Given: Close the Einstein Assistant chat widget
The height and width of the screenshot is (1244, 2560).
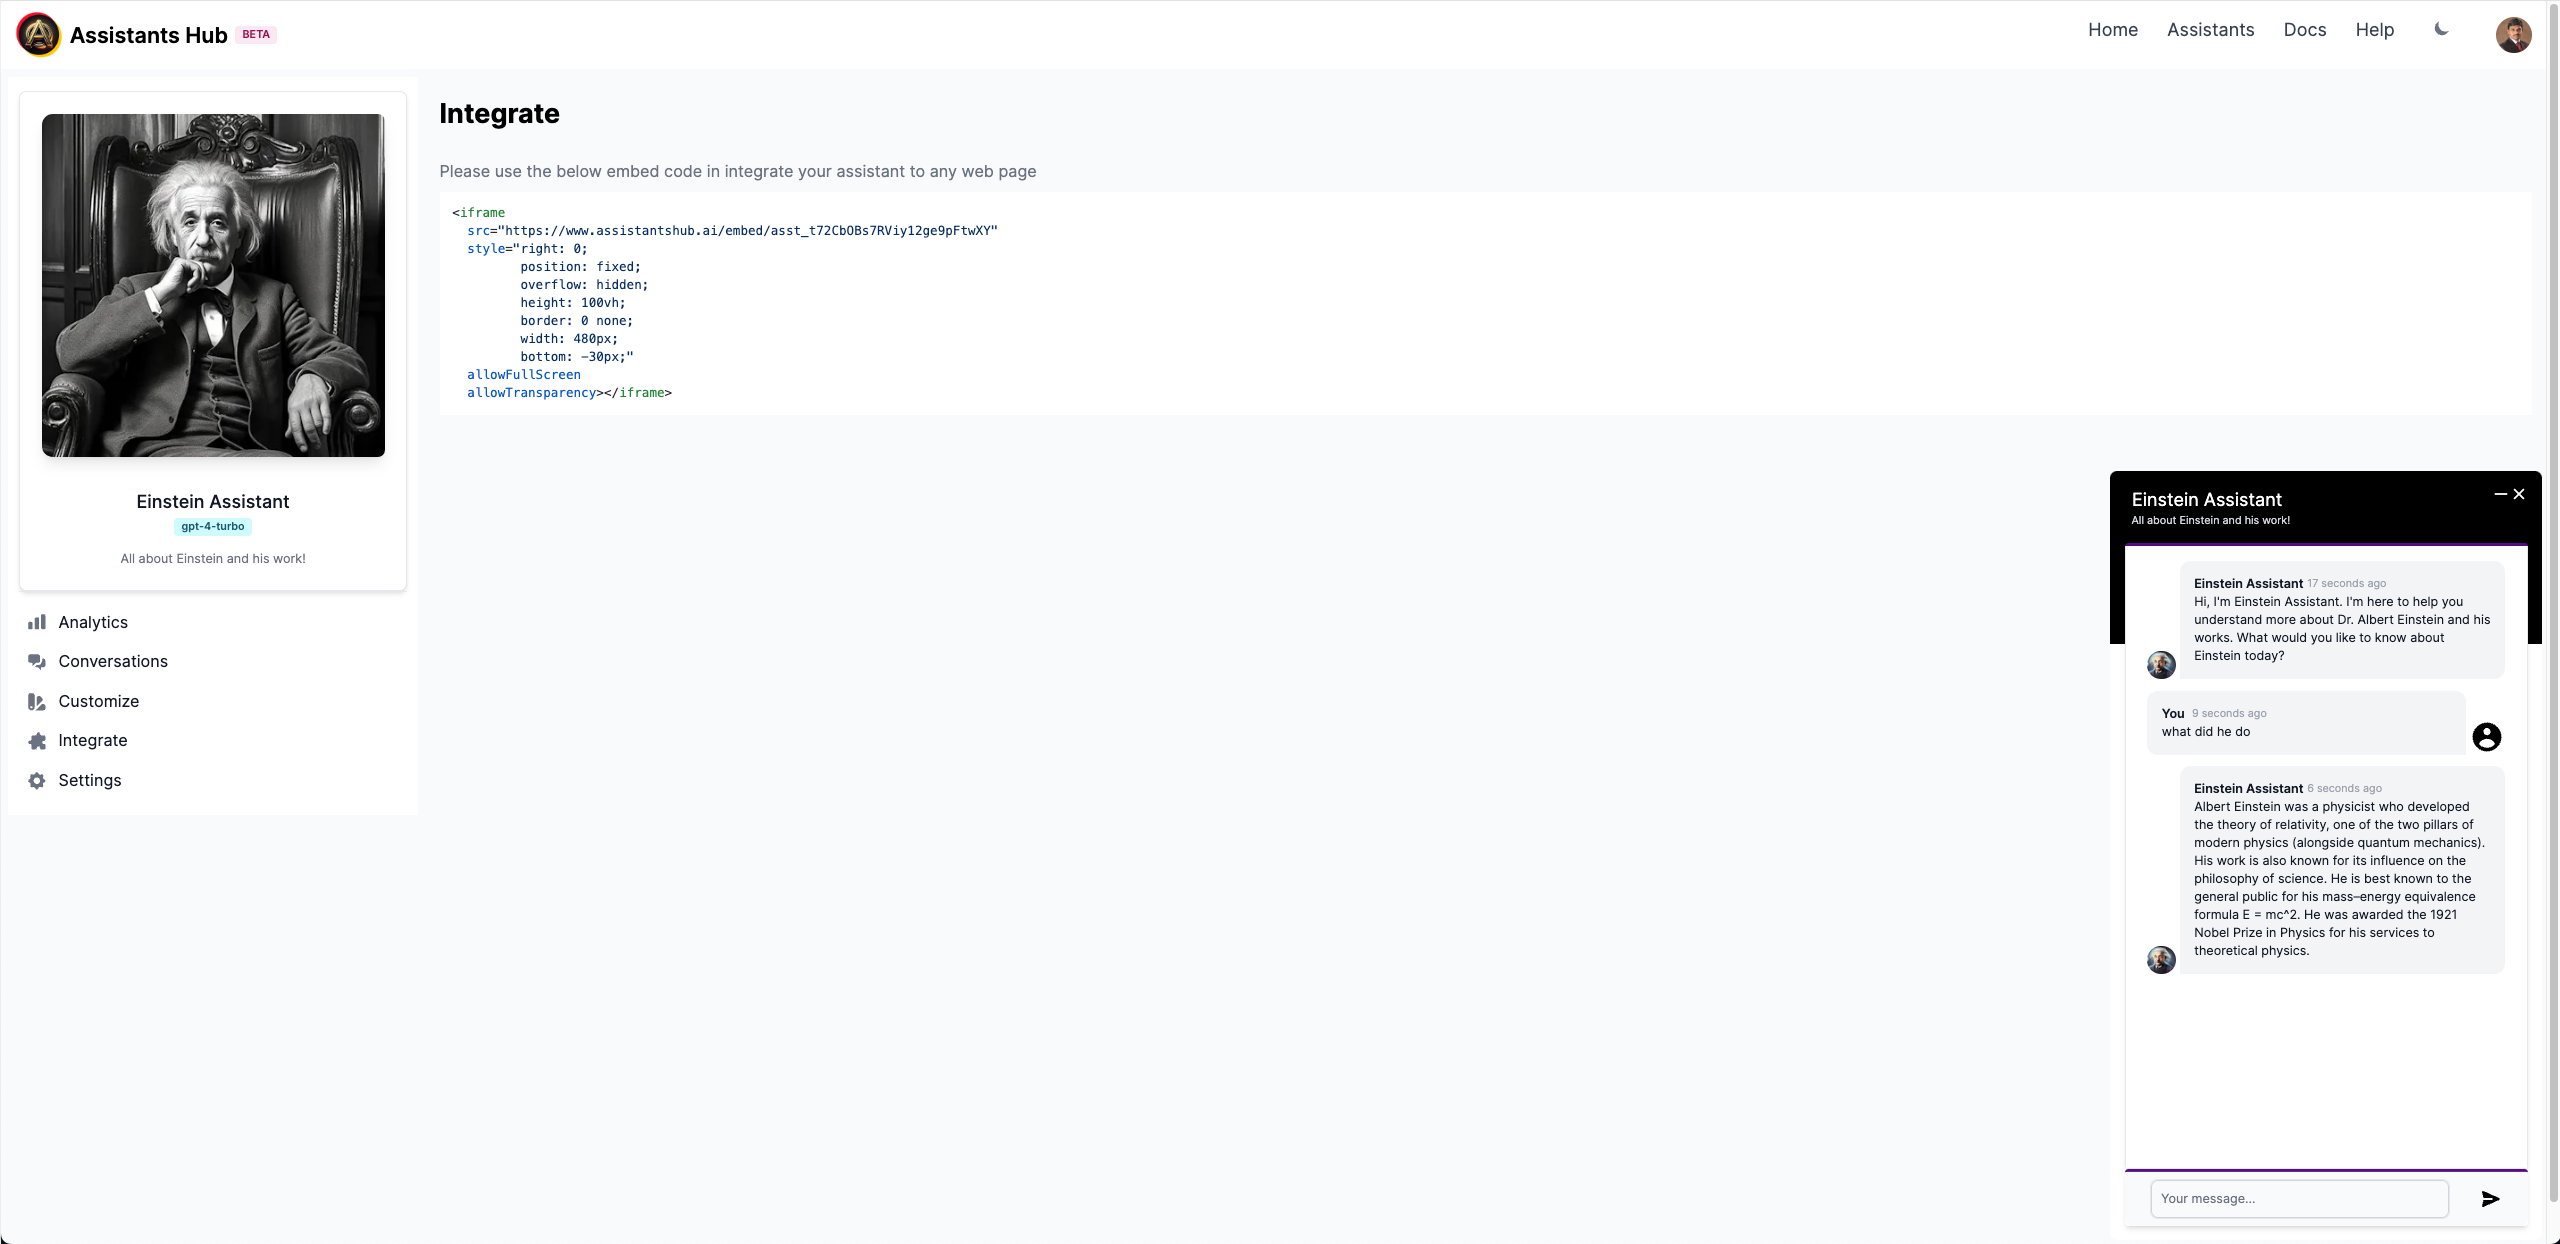Looking at the screenshot, I should [x=2519, y=494].
